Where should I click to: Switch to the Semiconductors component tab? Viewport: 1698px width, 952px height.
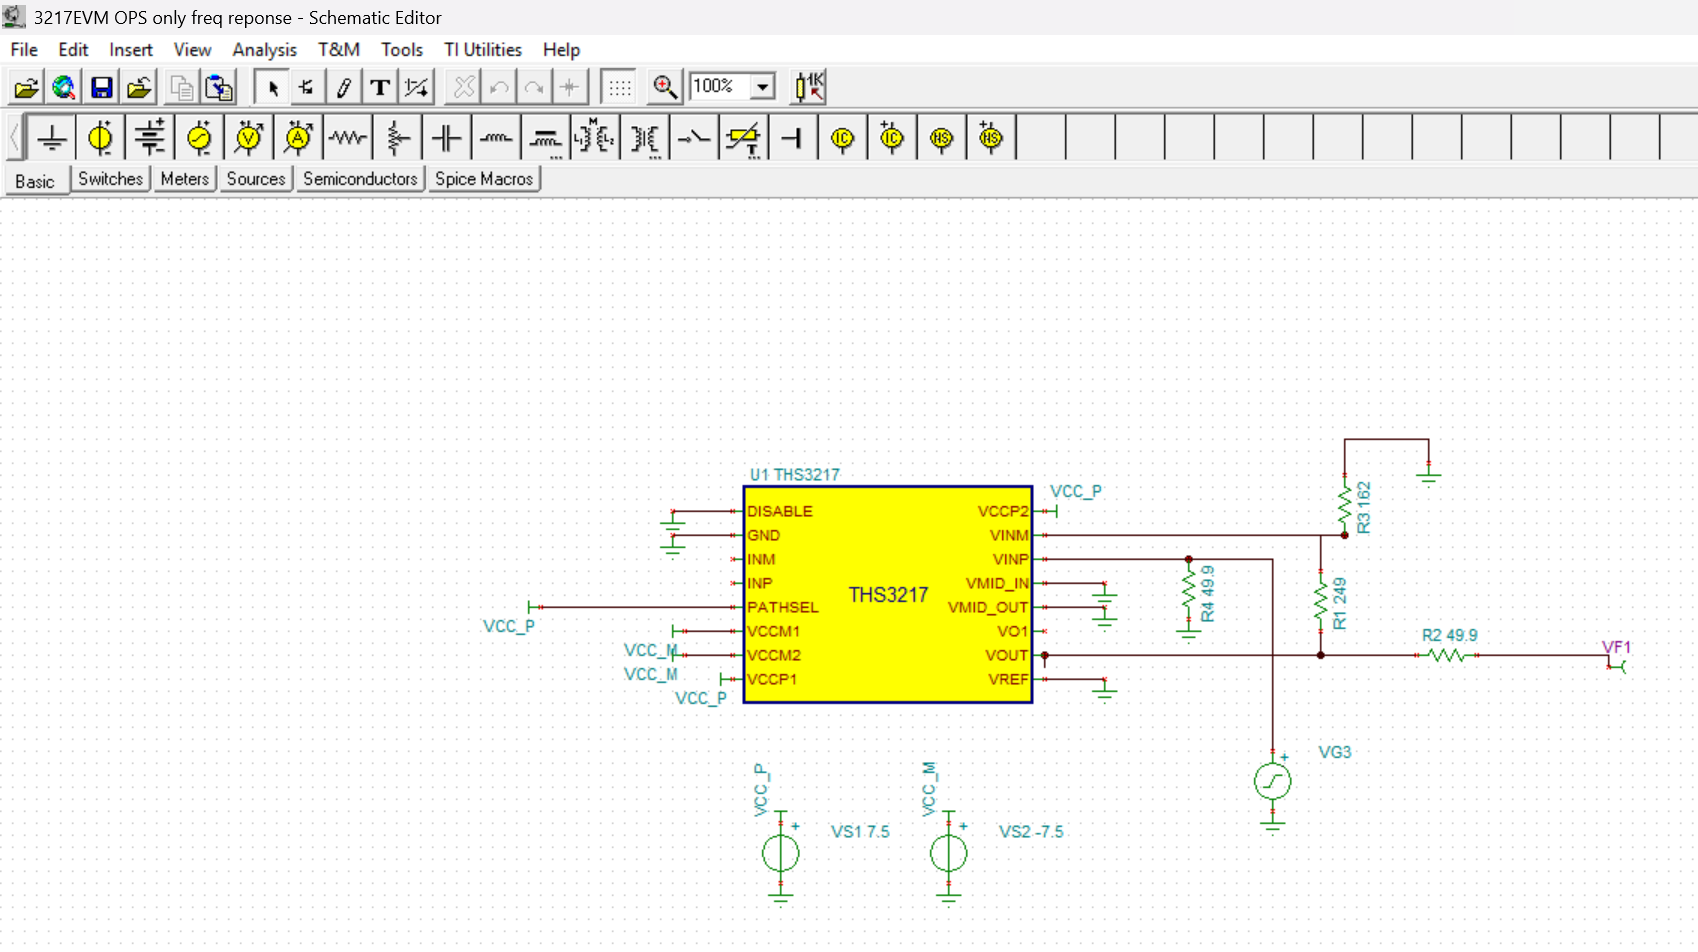360,179
